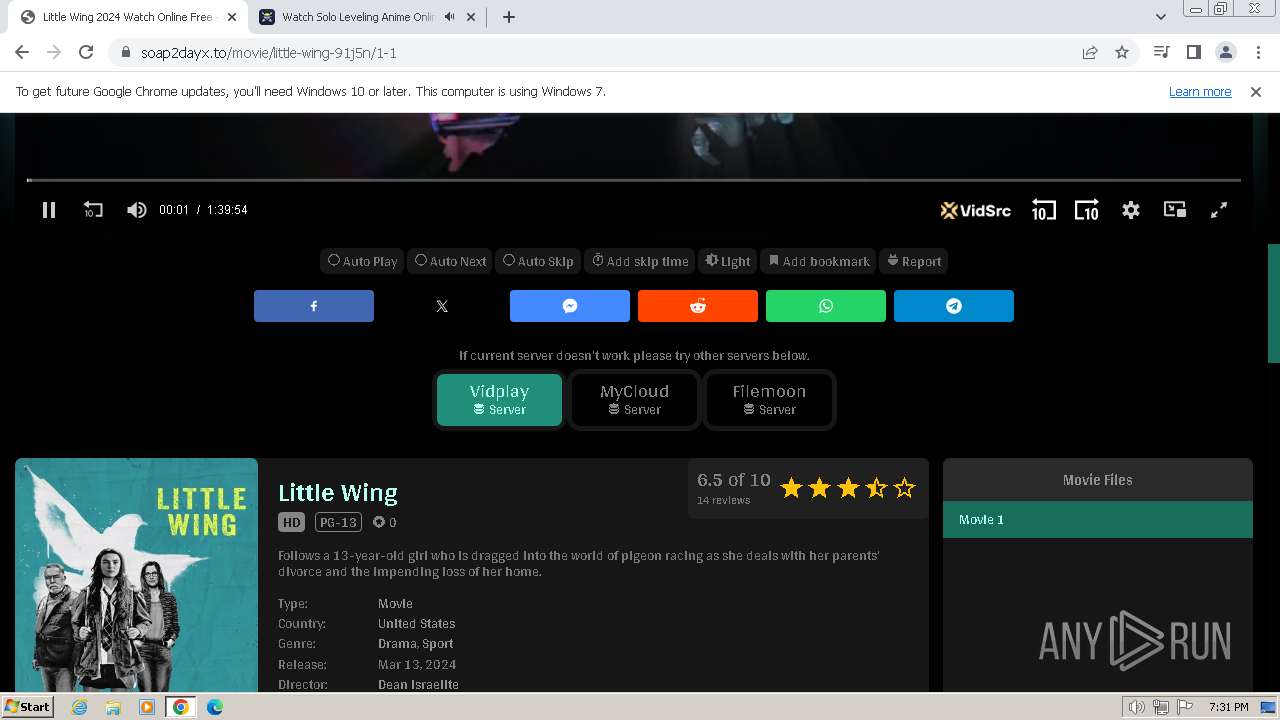Image resolution: width=1280 pixels, height=720 pixels.
Task: Select Movie 1 in Movie Files
Action: pyautogui.click(x=1098, y=520)
